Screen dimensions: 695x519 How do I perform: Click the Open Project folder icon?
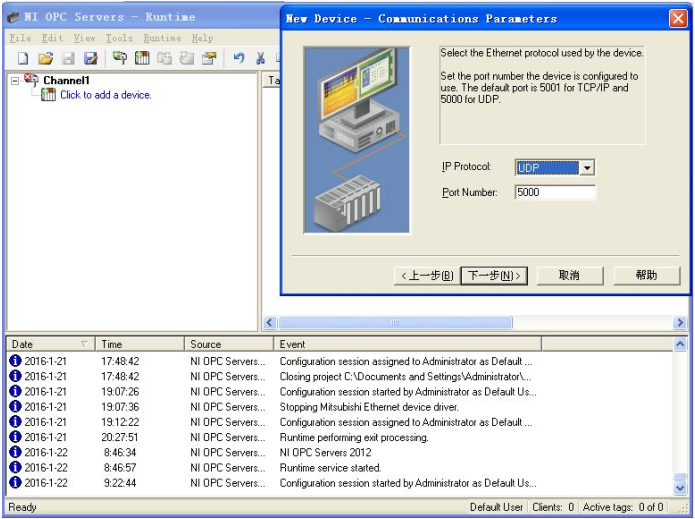pos(45,58)
